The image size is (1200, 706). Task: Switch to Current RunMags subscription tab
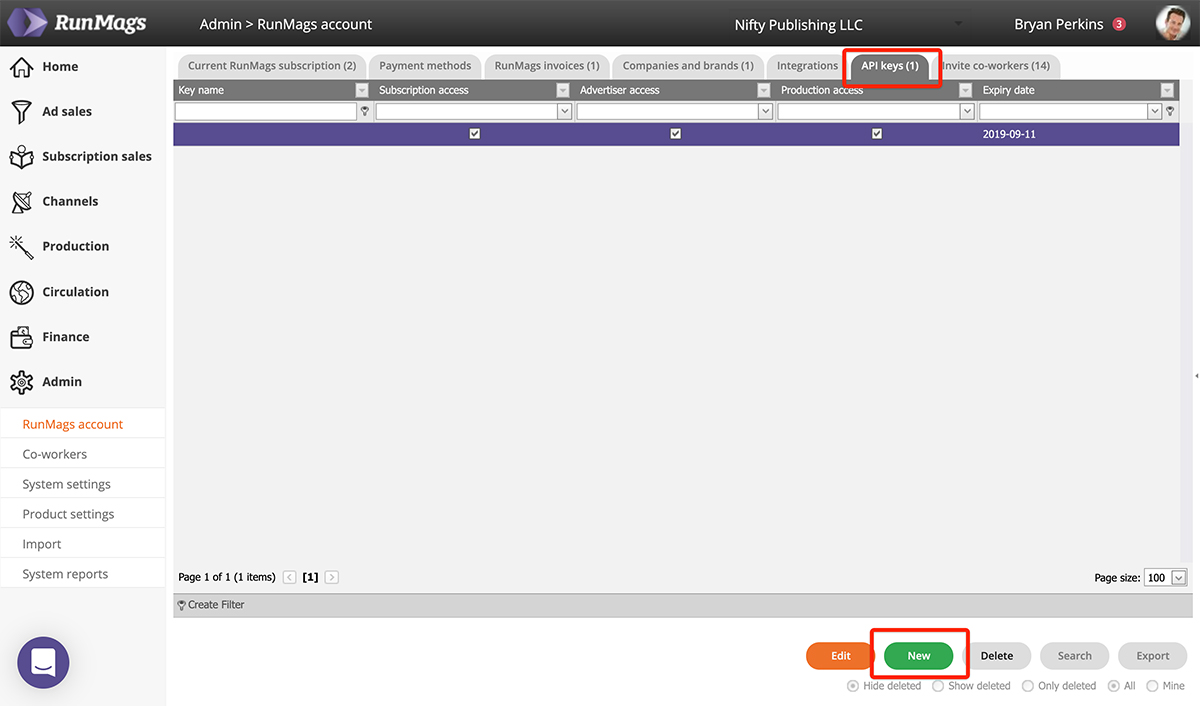click(x=272, y=66)
